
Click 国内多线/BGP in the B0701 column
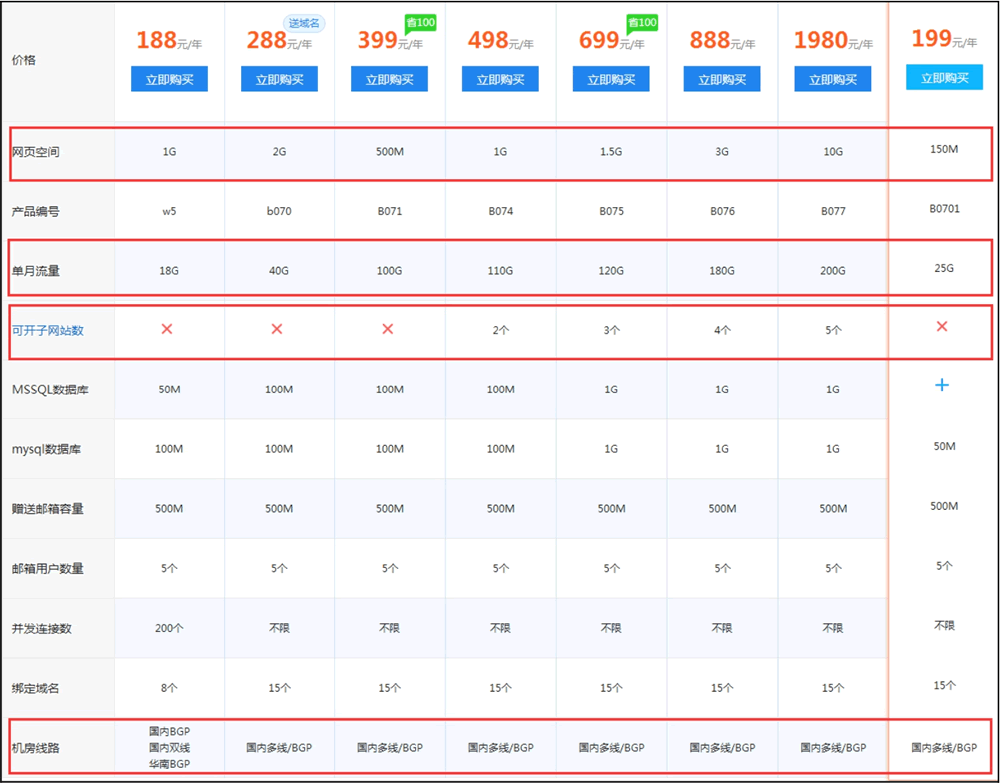[944, 747]
